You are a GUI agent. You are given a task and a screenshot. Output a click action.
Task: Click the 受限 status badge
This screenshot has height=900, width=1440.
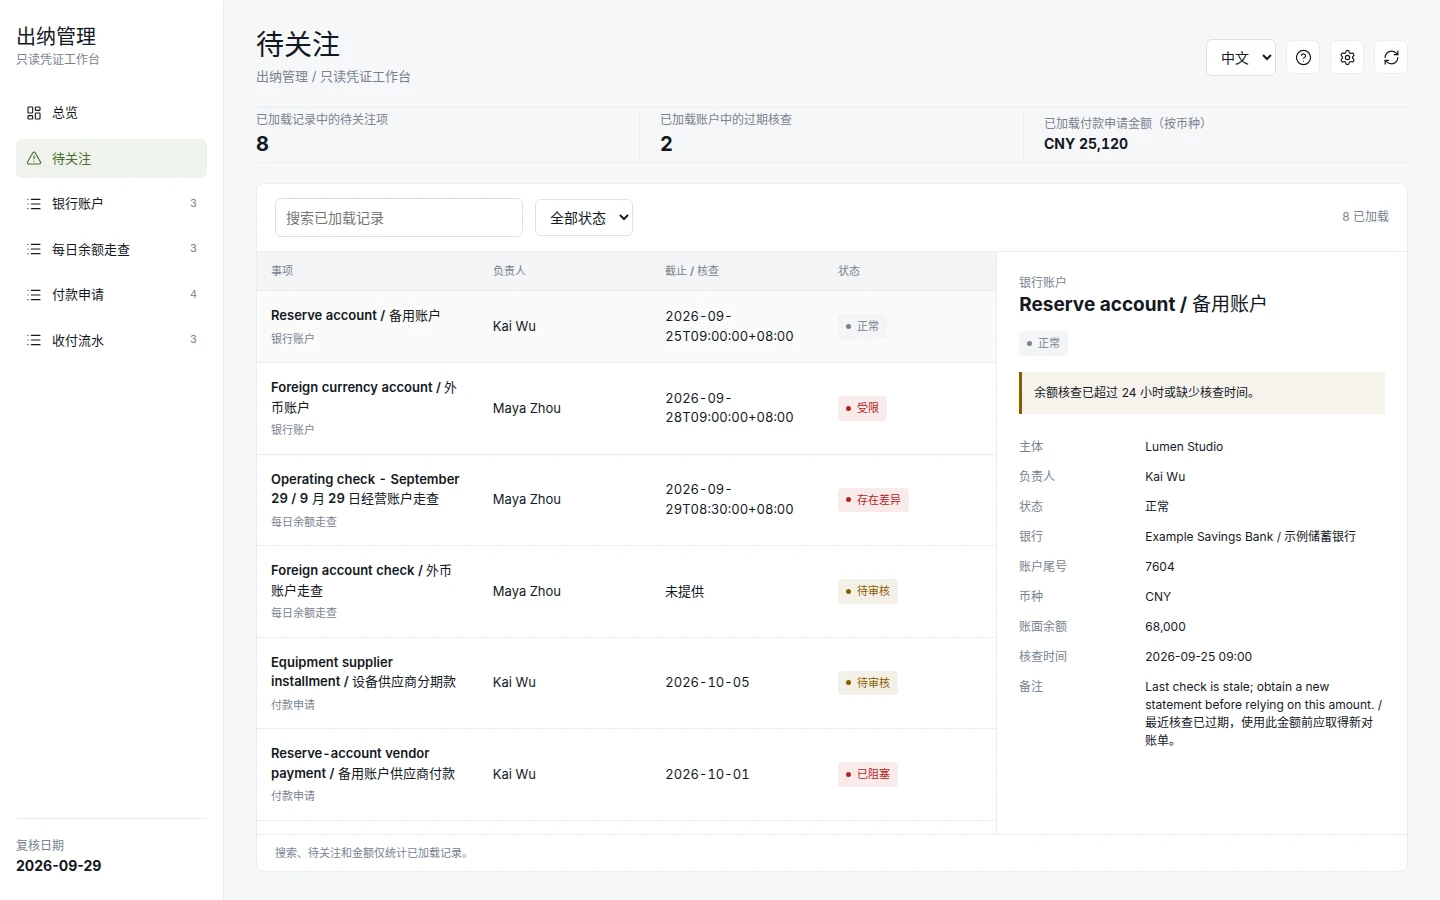[862, 408]
